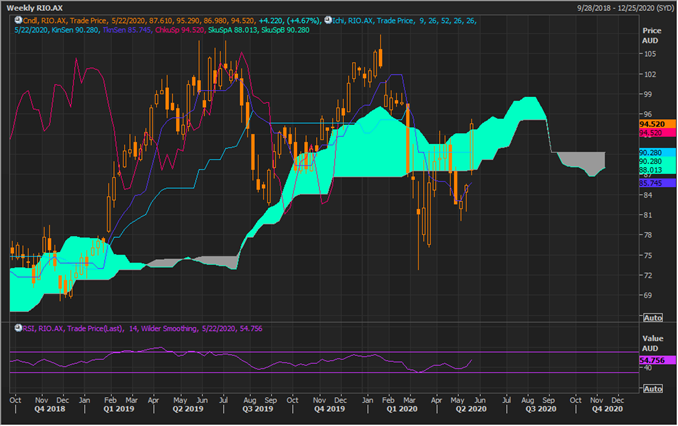Click the Q2 2019 quarter label
Image resolution: width=678 pixels, height=426 pixels.
188,409
